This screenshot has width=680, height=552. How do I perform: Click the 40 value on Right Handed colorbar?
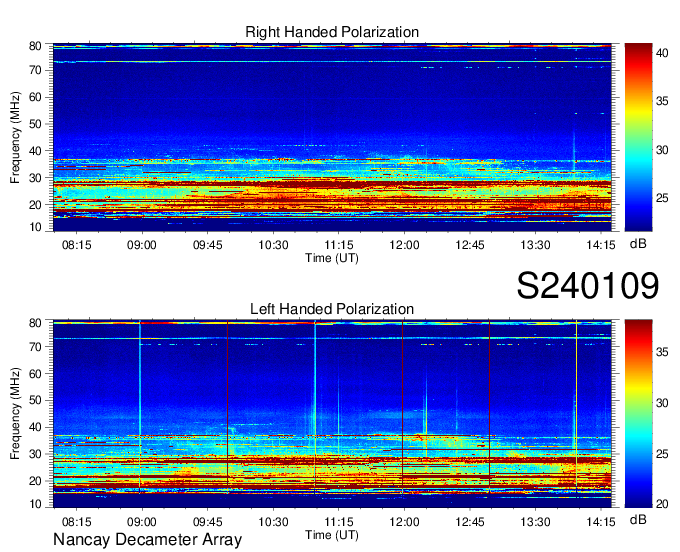(x=662, y=53)
